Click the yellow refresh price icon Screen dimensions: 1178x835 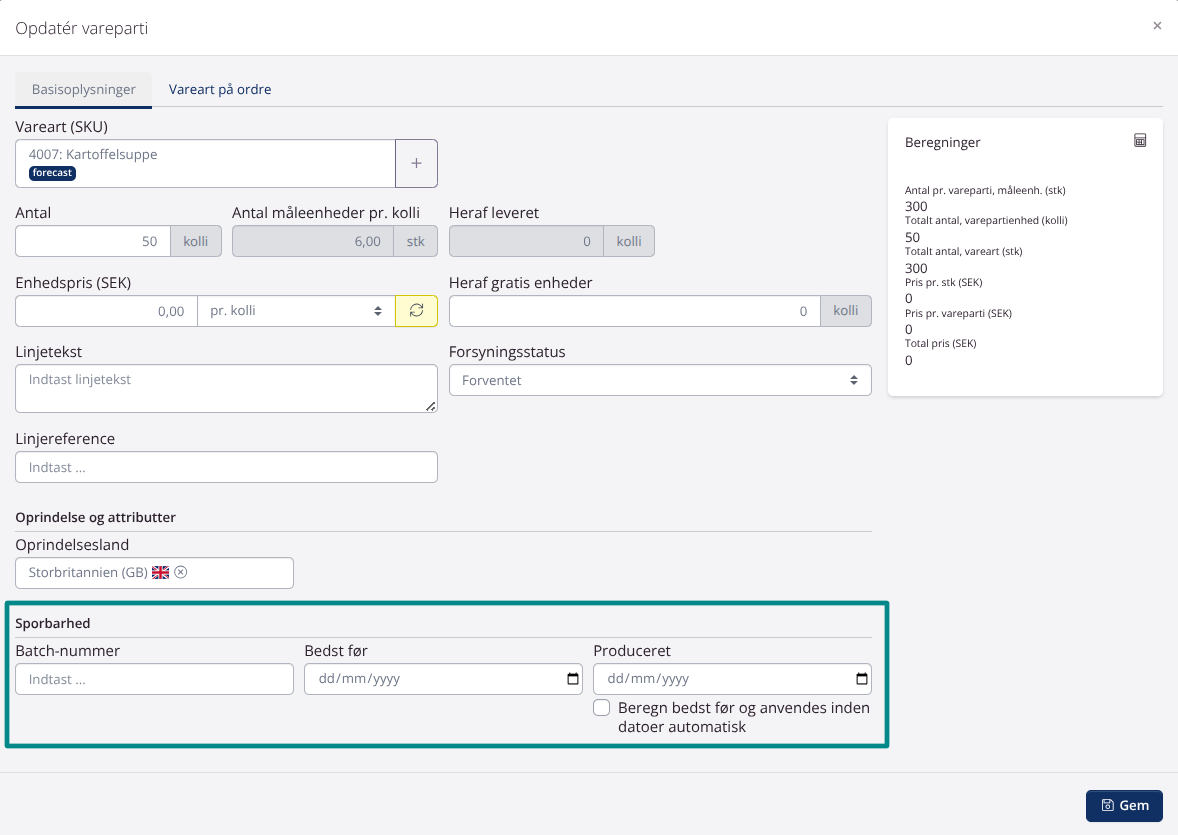[x=416, y=311]
